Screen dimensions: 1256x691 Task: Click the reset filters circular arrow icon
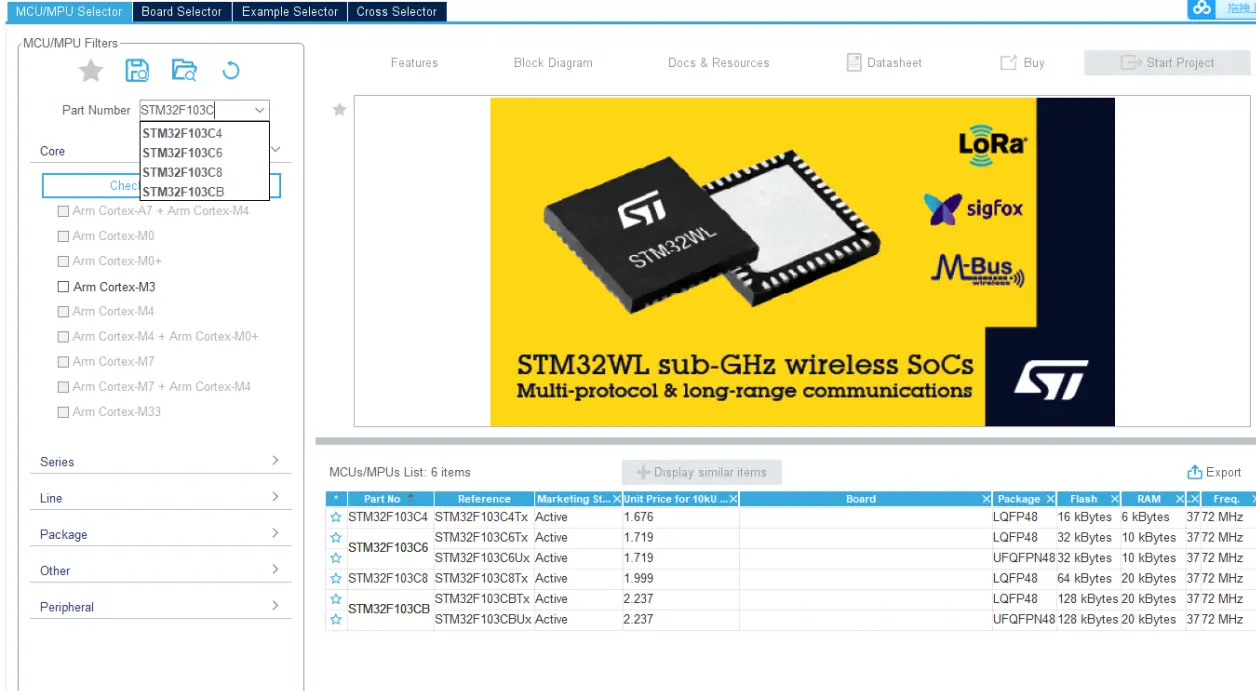pos(231,70)
